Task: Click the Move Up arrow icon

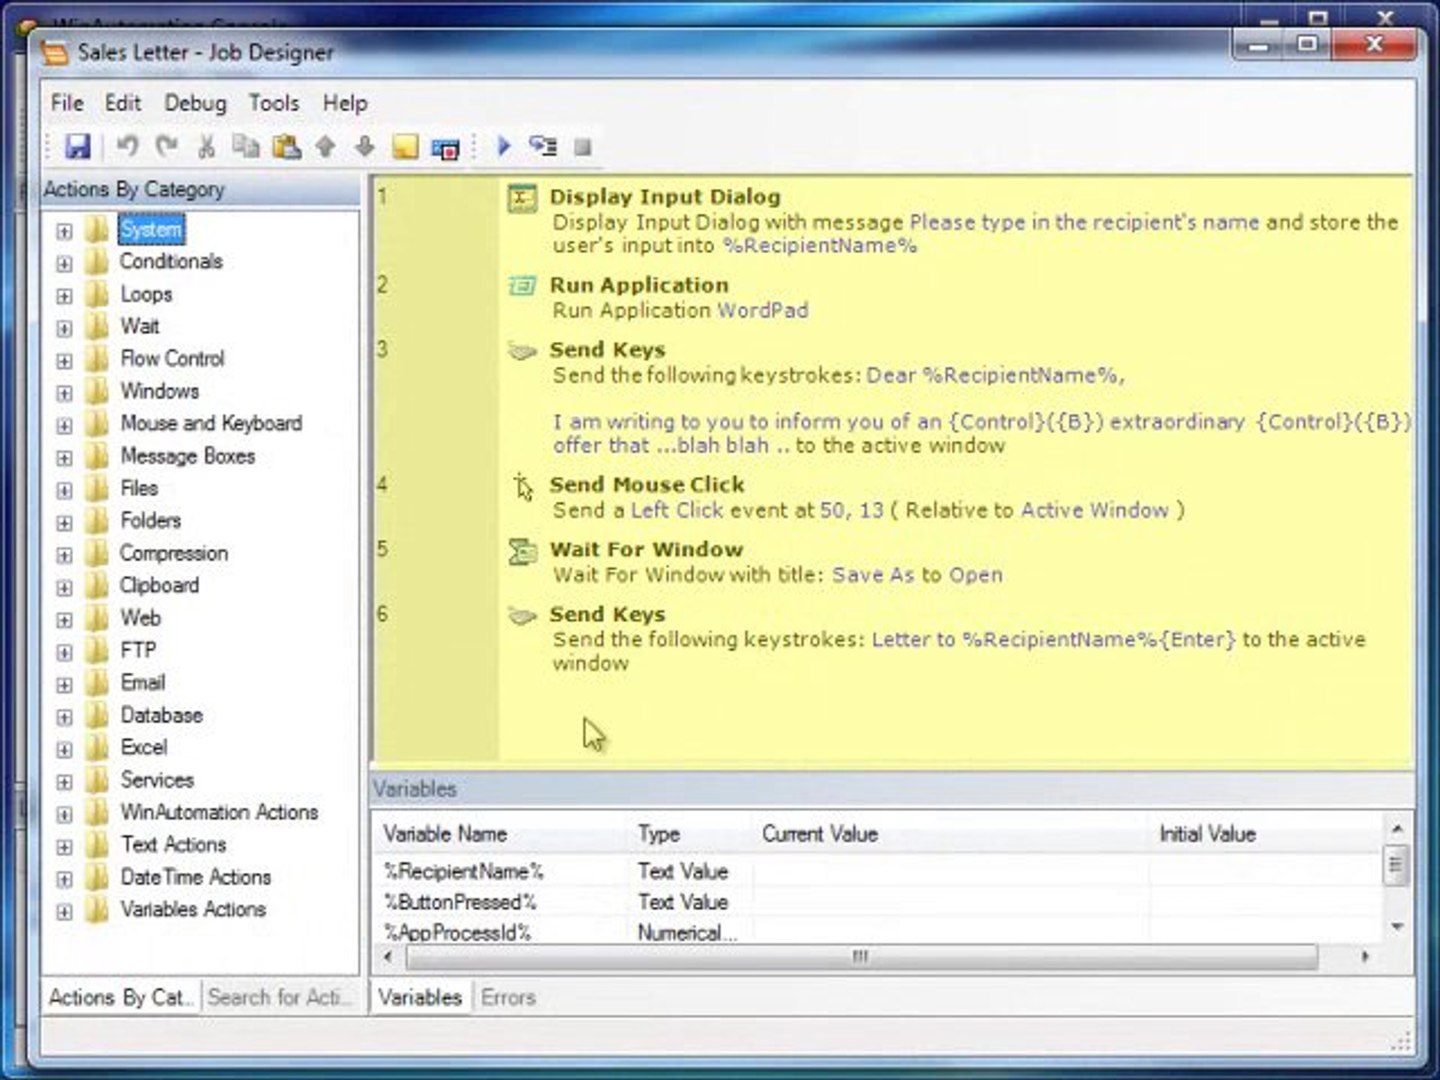Action: point(325,147)
